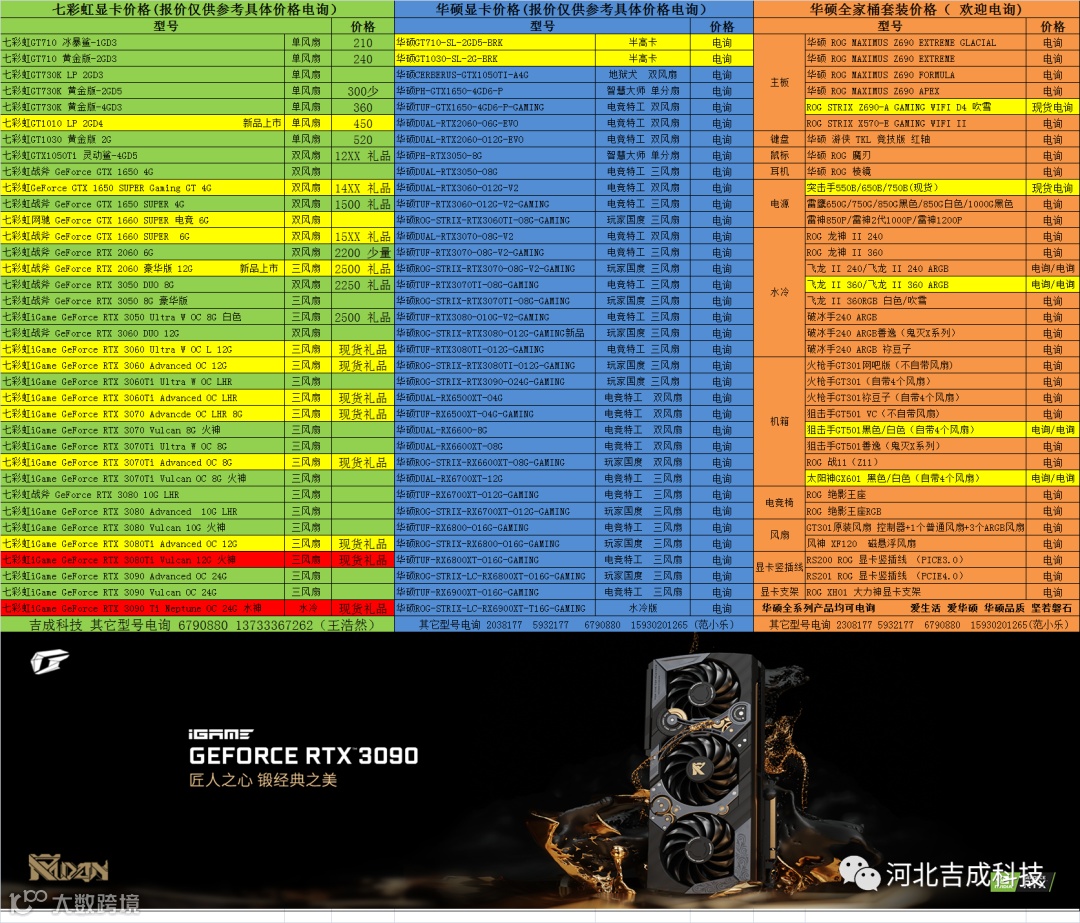This screenshot has width=1080, height=923.
Task: Click cell 华硕ROG-STRIX-RTX3060TI-O8G-GAMING
Action: pos(495,220)
